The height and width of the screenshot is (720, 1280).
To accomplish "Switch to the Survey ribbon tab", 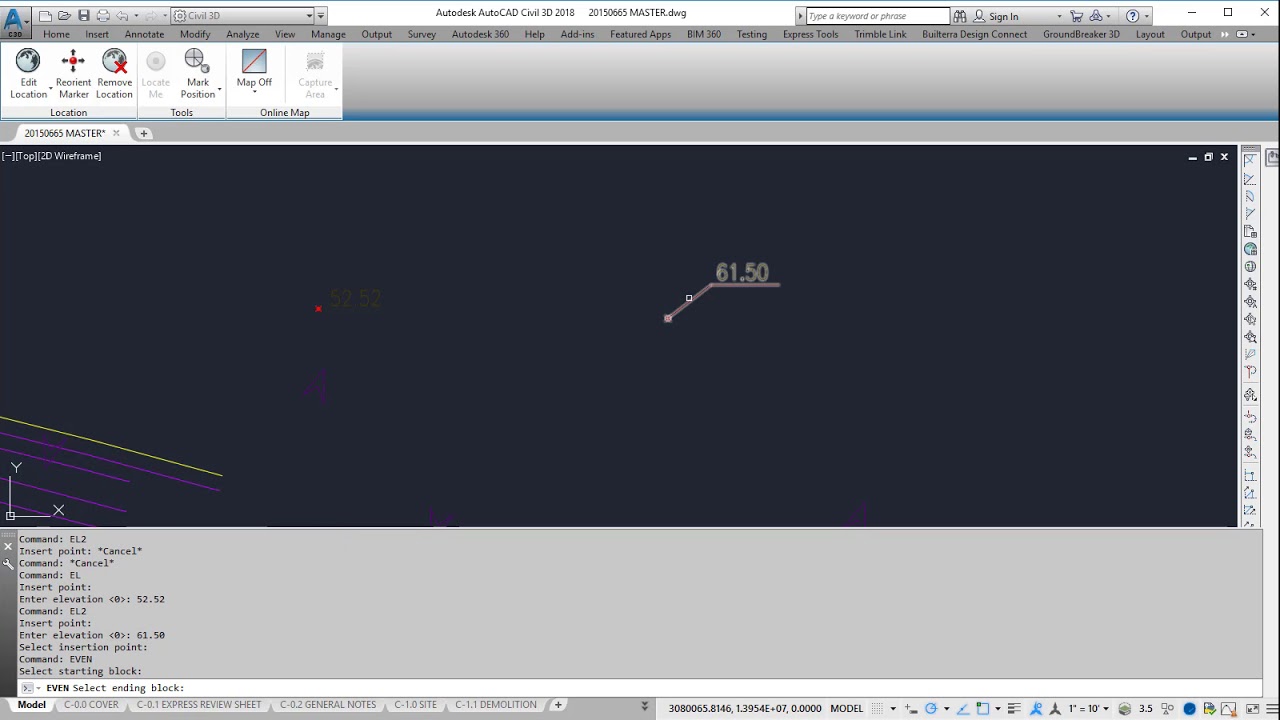I will tap(421, 34).
